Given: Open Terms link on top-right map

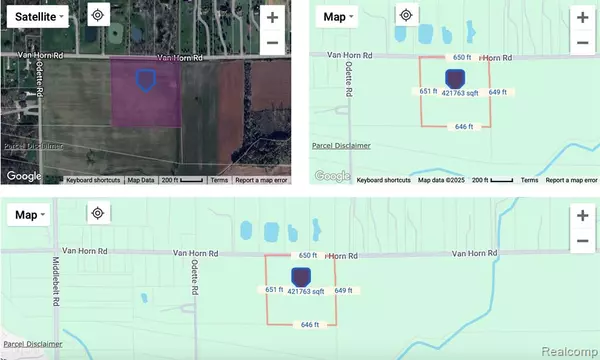Looking at the screenshot, I should click(x=529, y=180).
